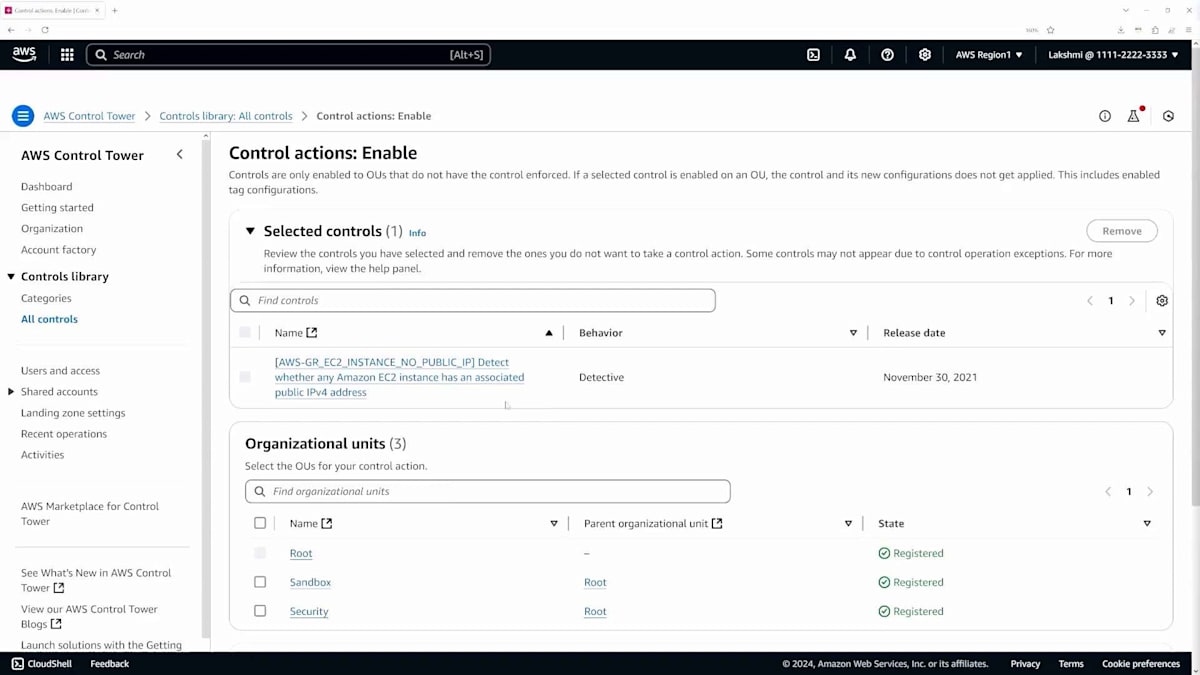
Task: Open Selected controls table preferences gear
Action: (1162, 301)
